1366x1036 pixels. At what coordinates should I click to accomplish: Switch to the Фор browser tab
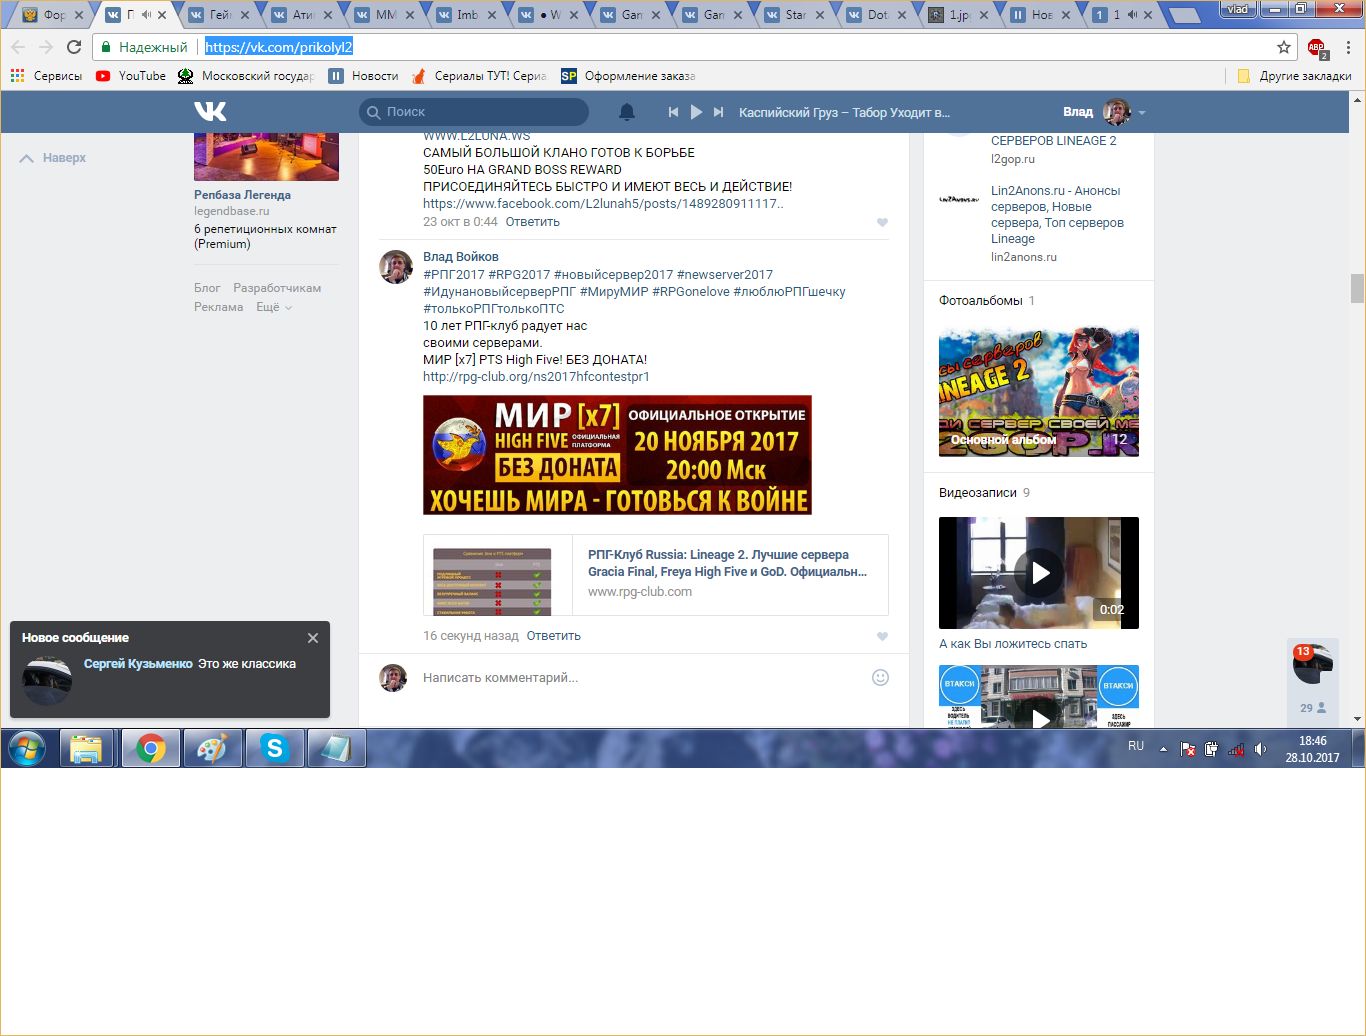[x=54, y=15]
